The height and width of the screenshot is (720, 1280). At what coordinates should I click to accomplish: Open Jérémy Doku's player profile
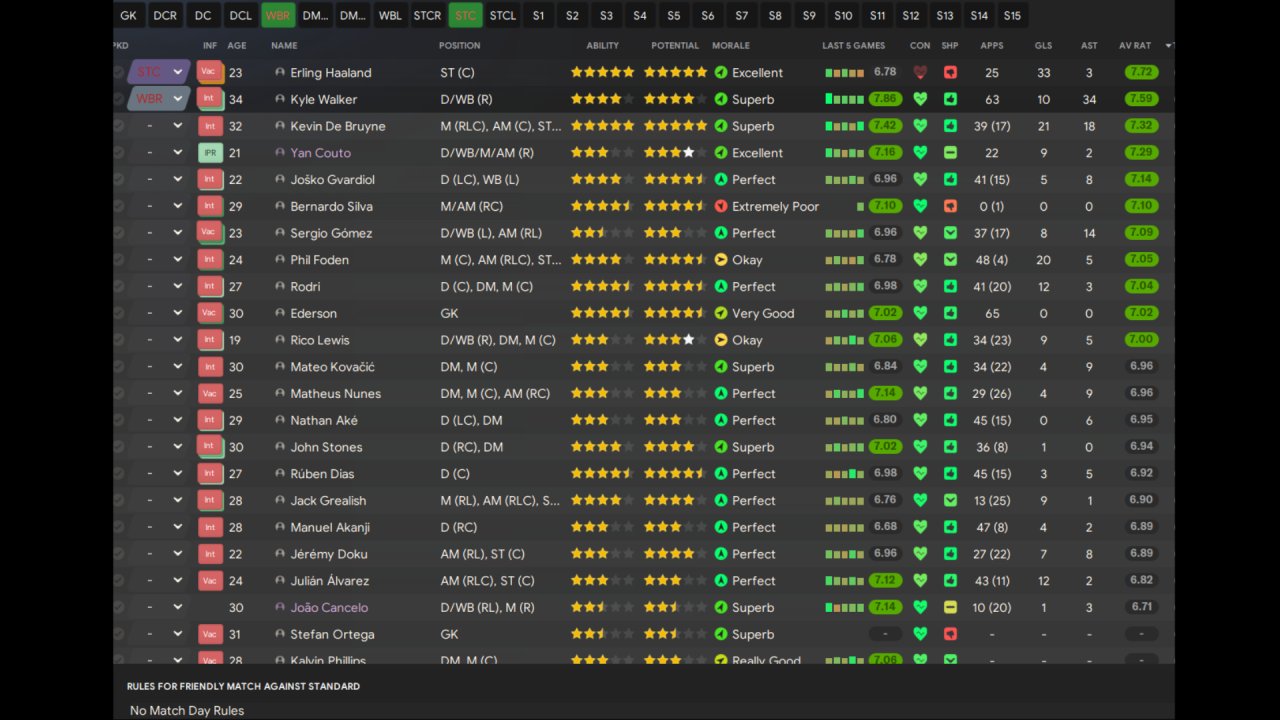(329, 554)
